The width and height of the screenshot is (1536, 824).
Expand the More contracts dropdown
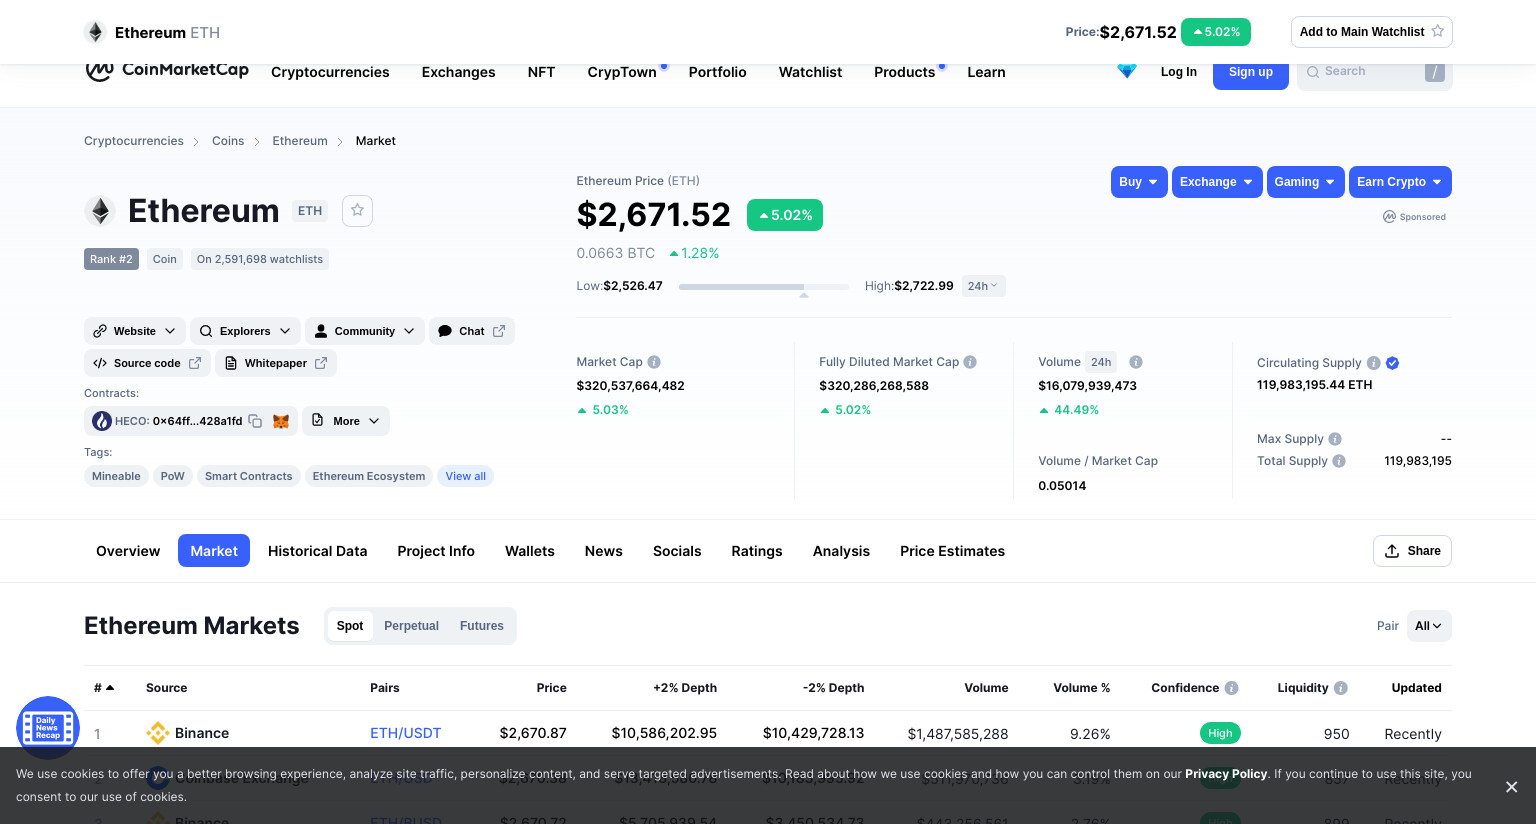tap(346, 421)
